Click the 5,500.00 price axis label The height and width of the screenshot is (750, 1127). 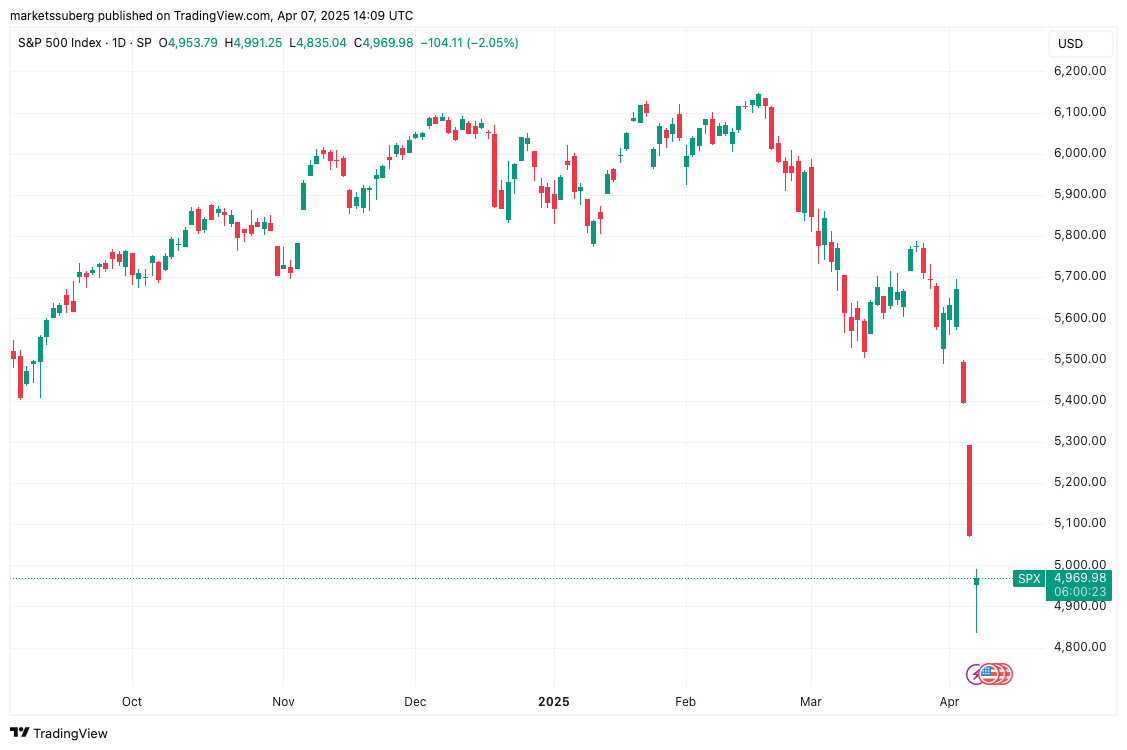[x=1078, y=359]
